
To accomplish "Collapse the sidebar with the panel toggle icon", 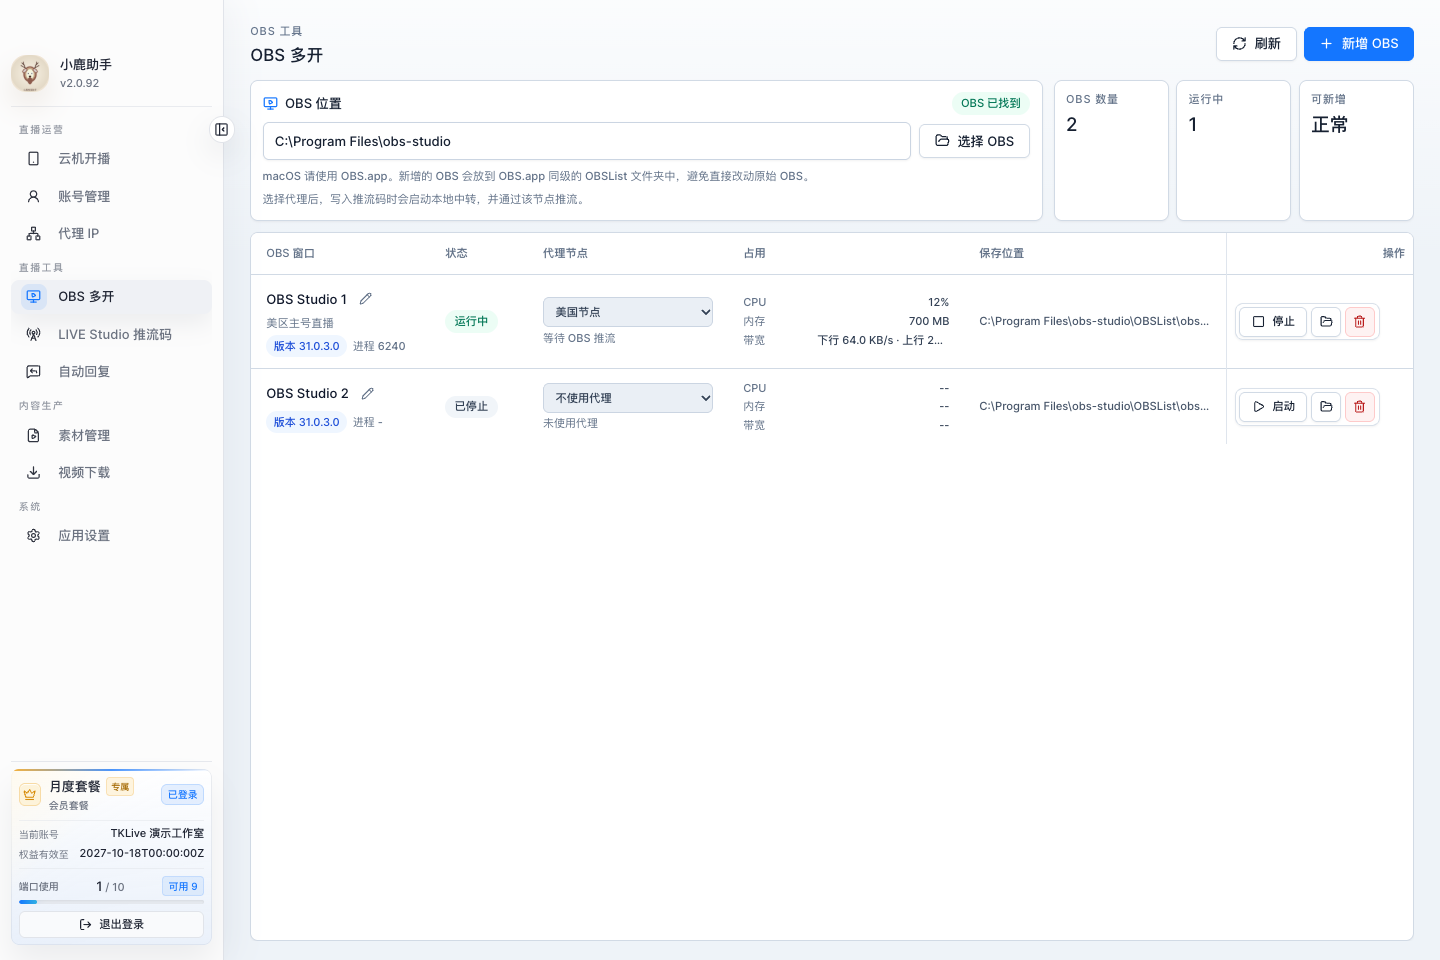I will [x=221, y=130].
